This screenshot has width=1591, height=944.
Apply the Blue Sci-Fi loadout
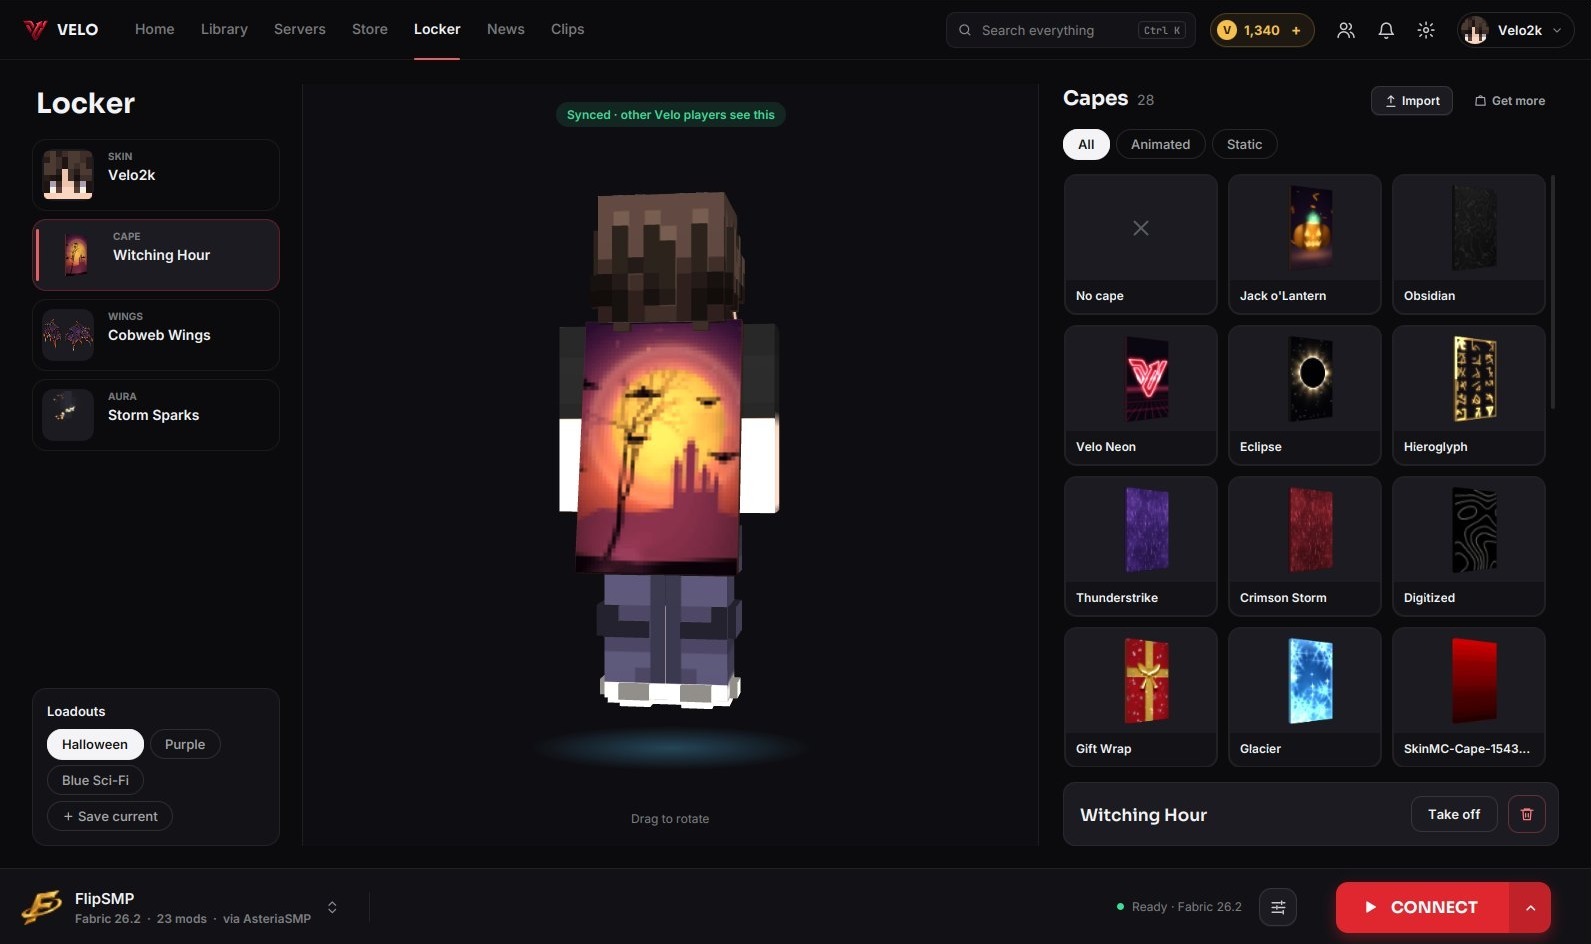[x=95, y=780]
